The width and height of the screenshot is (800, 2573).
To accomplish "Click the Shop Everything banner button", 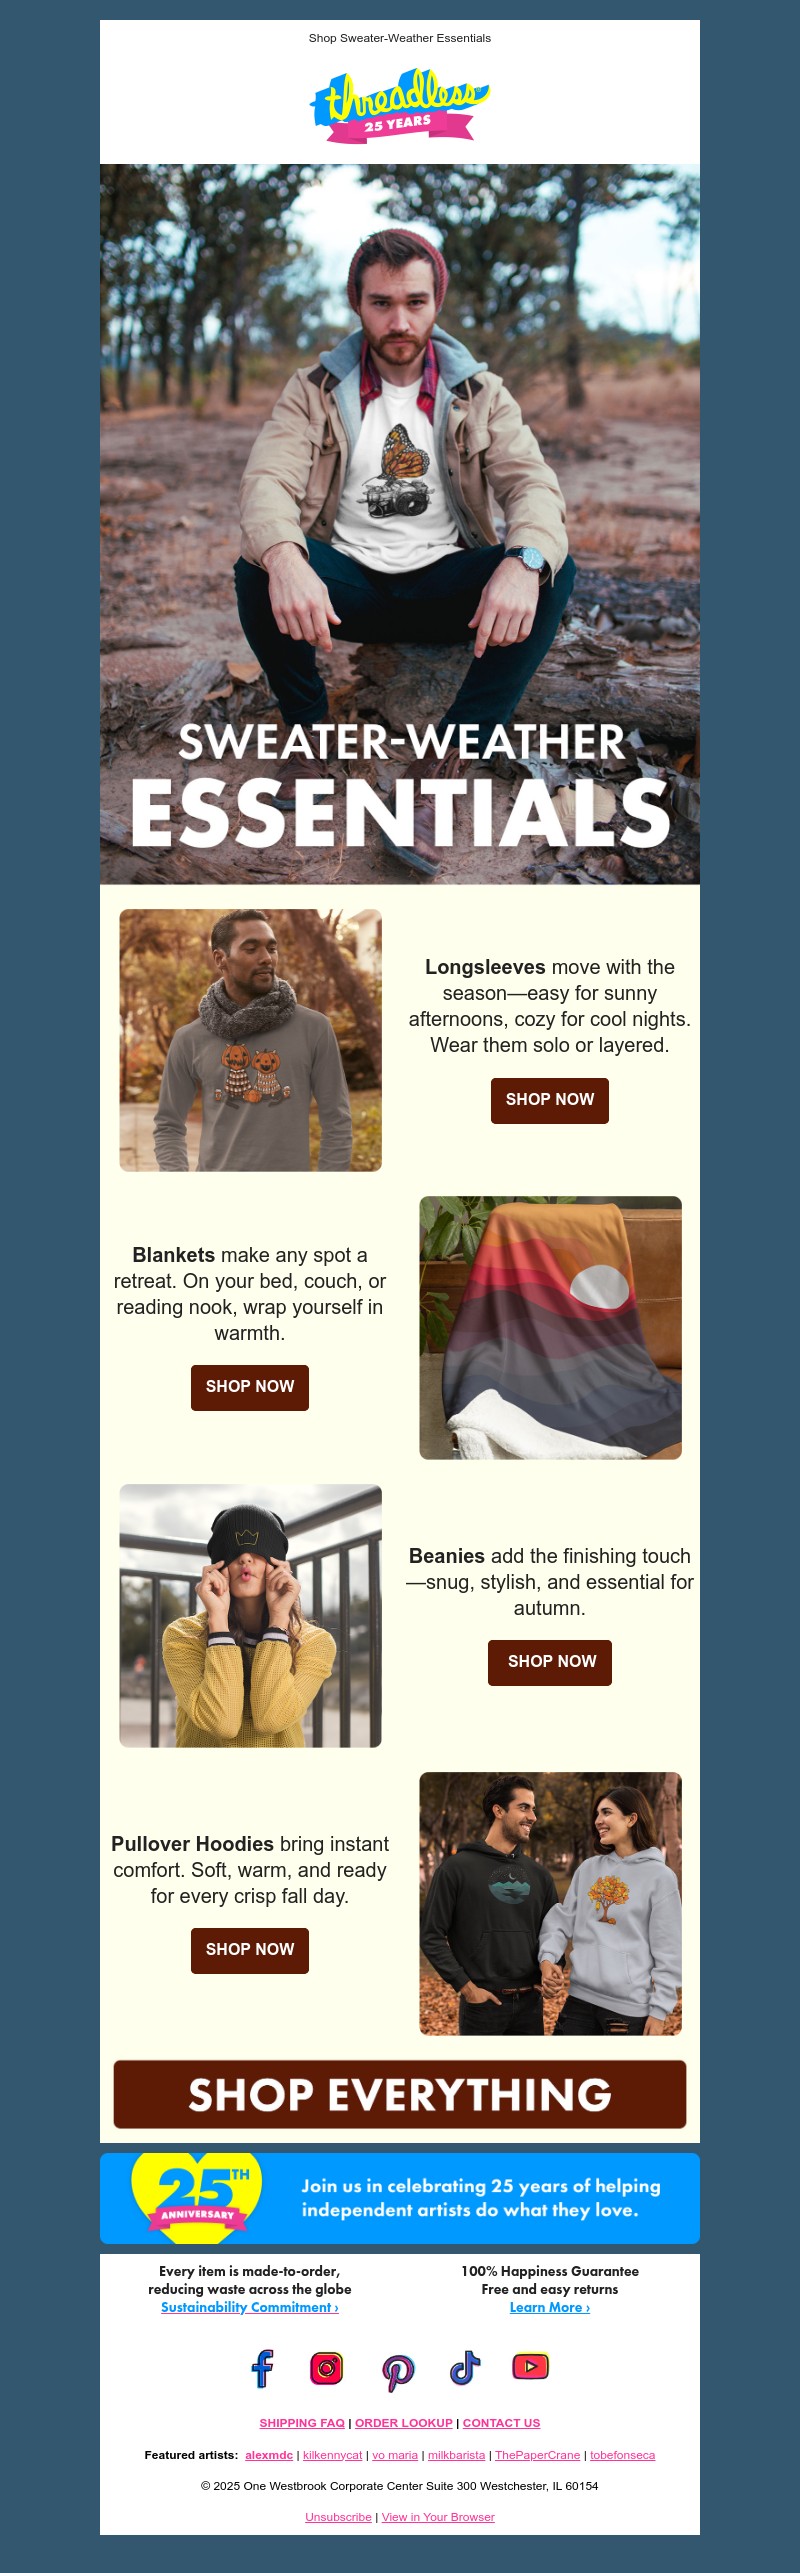I will point(400,2093).
